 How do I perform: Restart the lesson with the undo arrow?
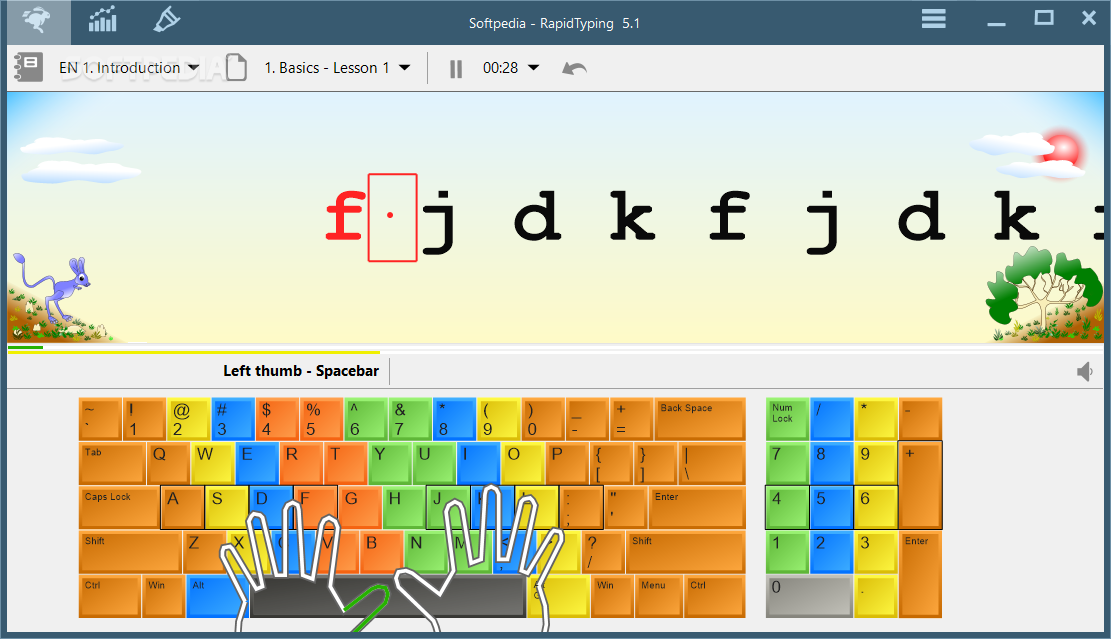click(x=573, y=68)
